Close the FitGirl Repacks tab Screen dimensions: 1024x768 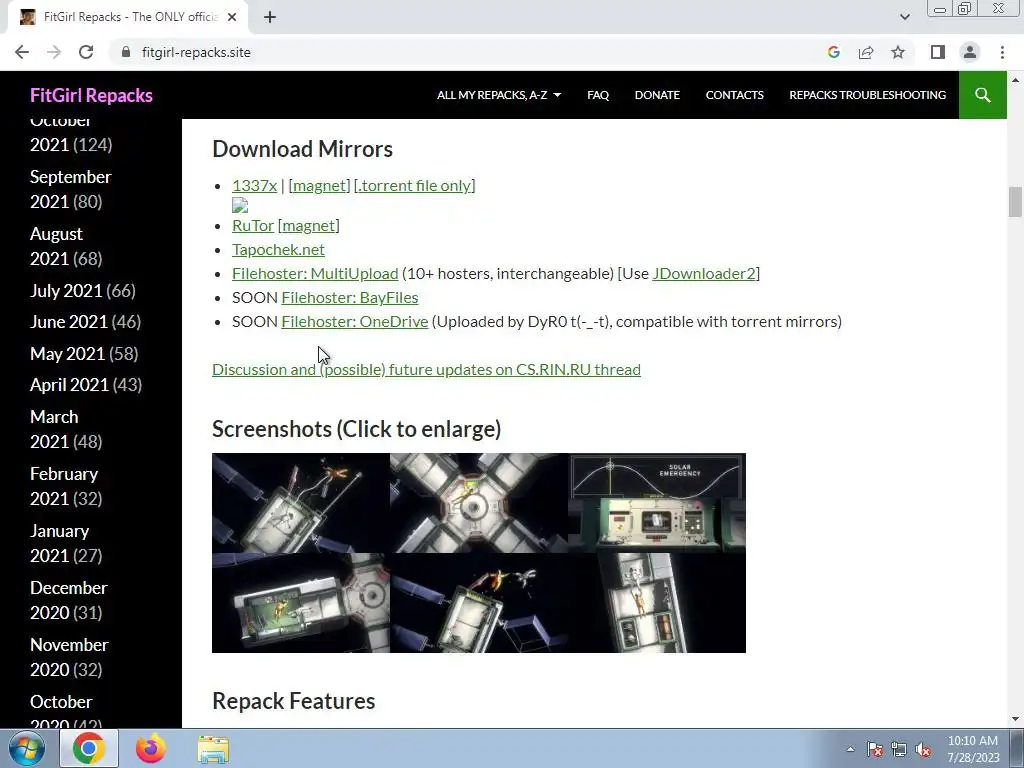pyautogui.click(x=232, y=17)
